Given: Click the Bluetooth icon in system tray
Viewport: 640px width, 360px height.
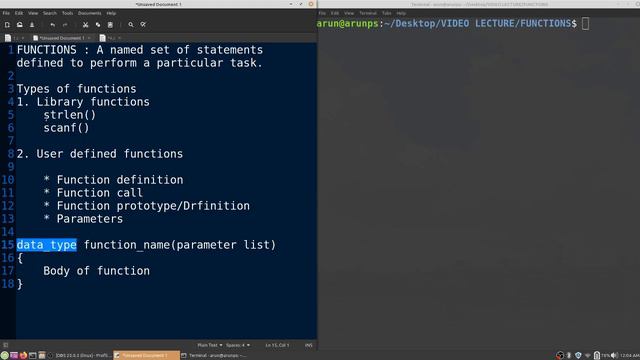Looking at the screenshot, I should [569, 356].
